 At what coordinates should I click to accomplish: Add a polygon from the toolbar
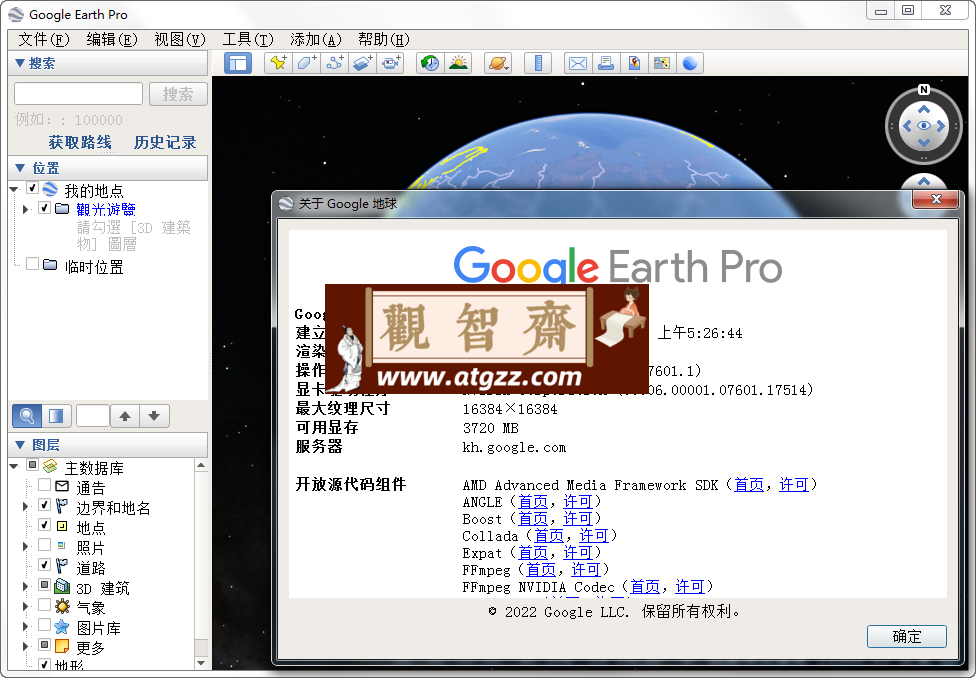pyautogui.click(x=307, y=63)
